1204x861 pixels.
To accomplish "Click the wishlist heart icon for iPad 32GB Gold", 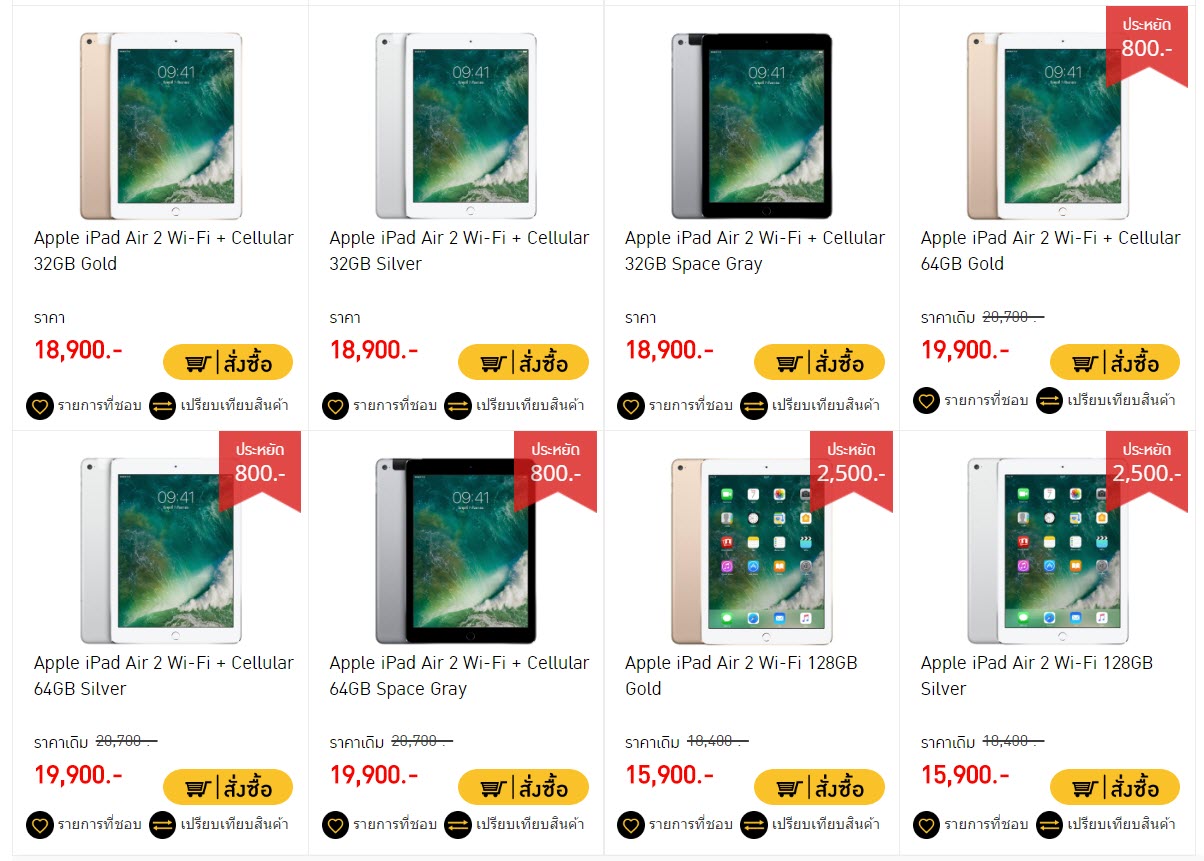I will tap(40, 406).
